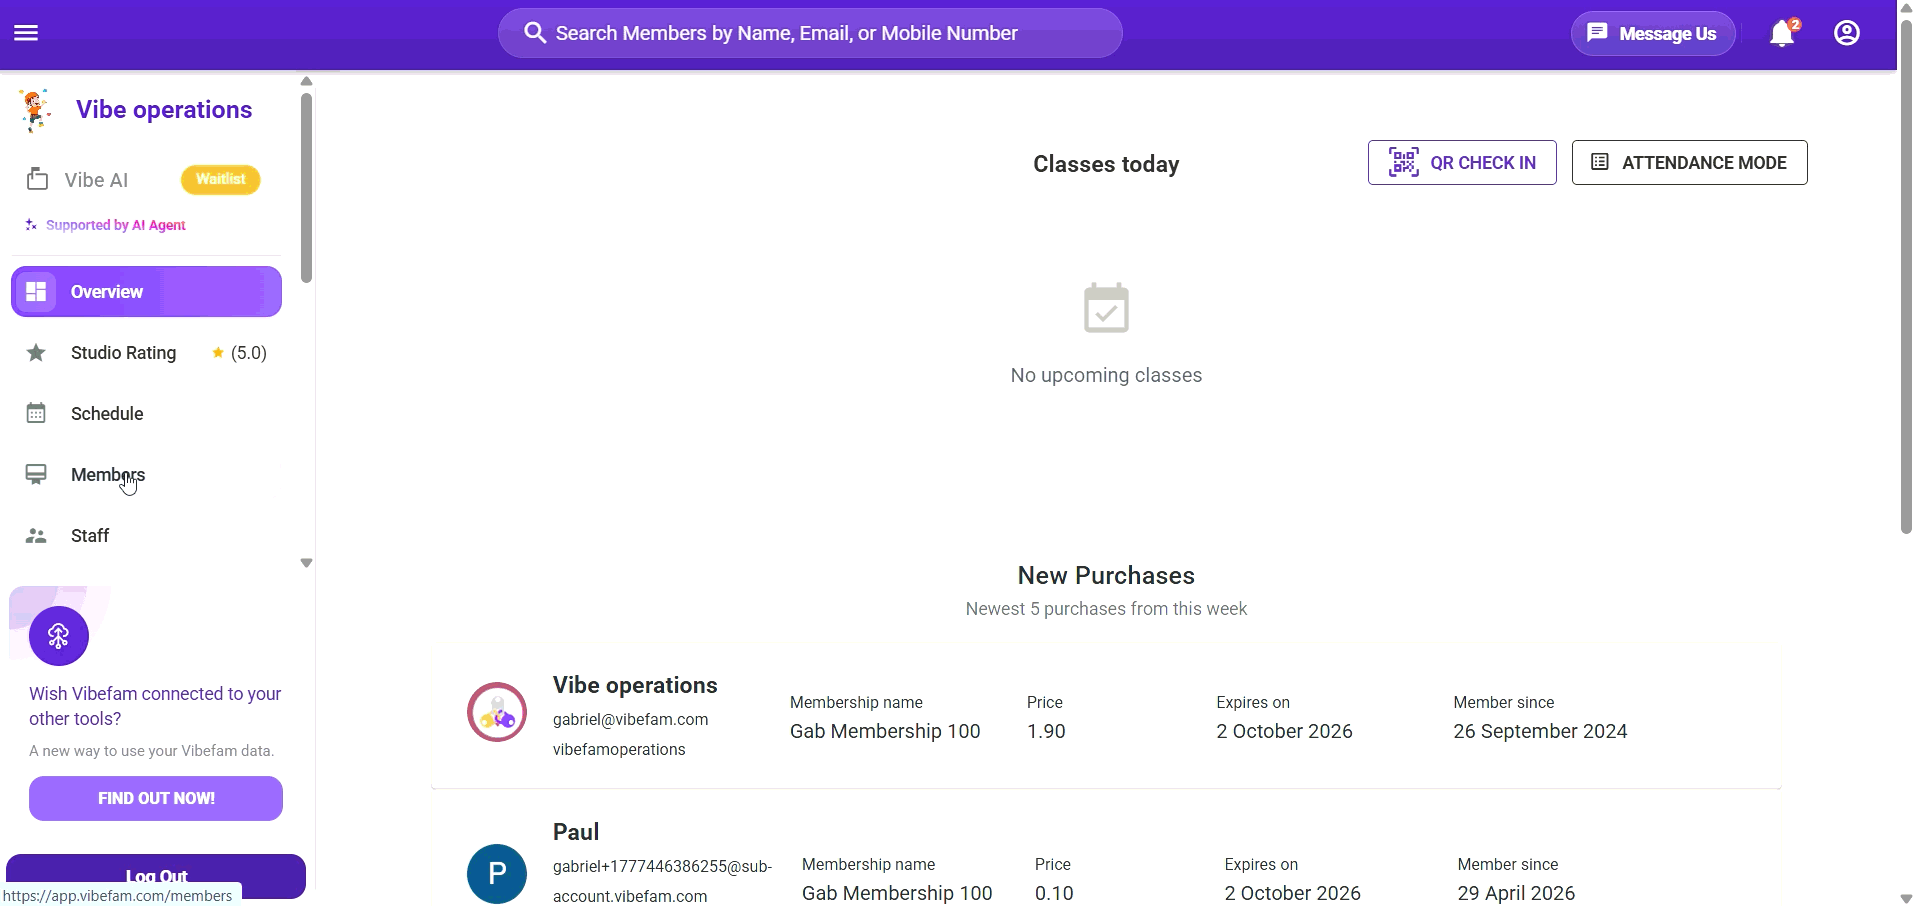
Task: Start QR CHECK IN
Action: (x=1462, y=162)
